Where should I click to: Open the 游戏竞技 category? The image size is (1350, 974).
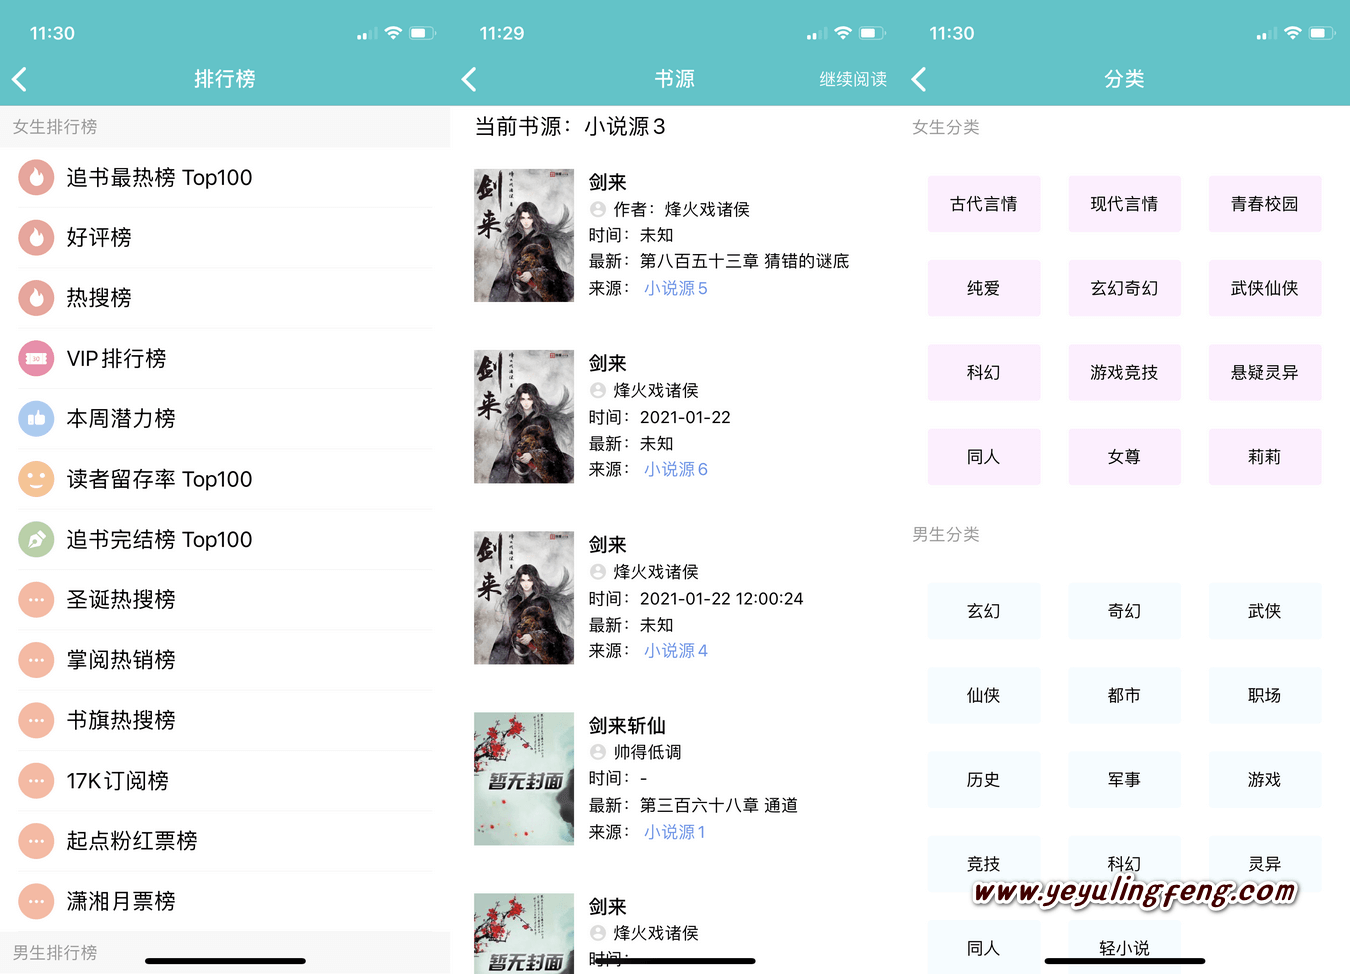point(1124,372)
